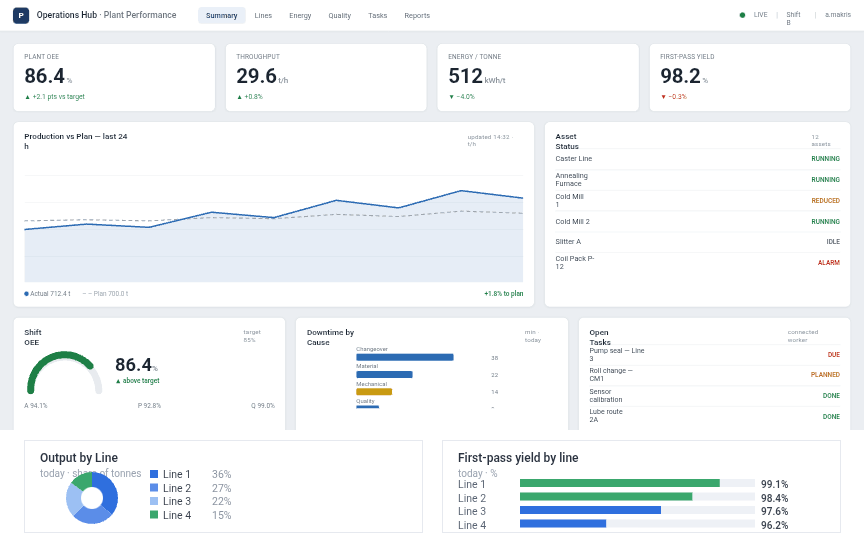Select the Caster Line asset row
The image size is (864, 540).
click(x=698, y=159)
